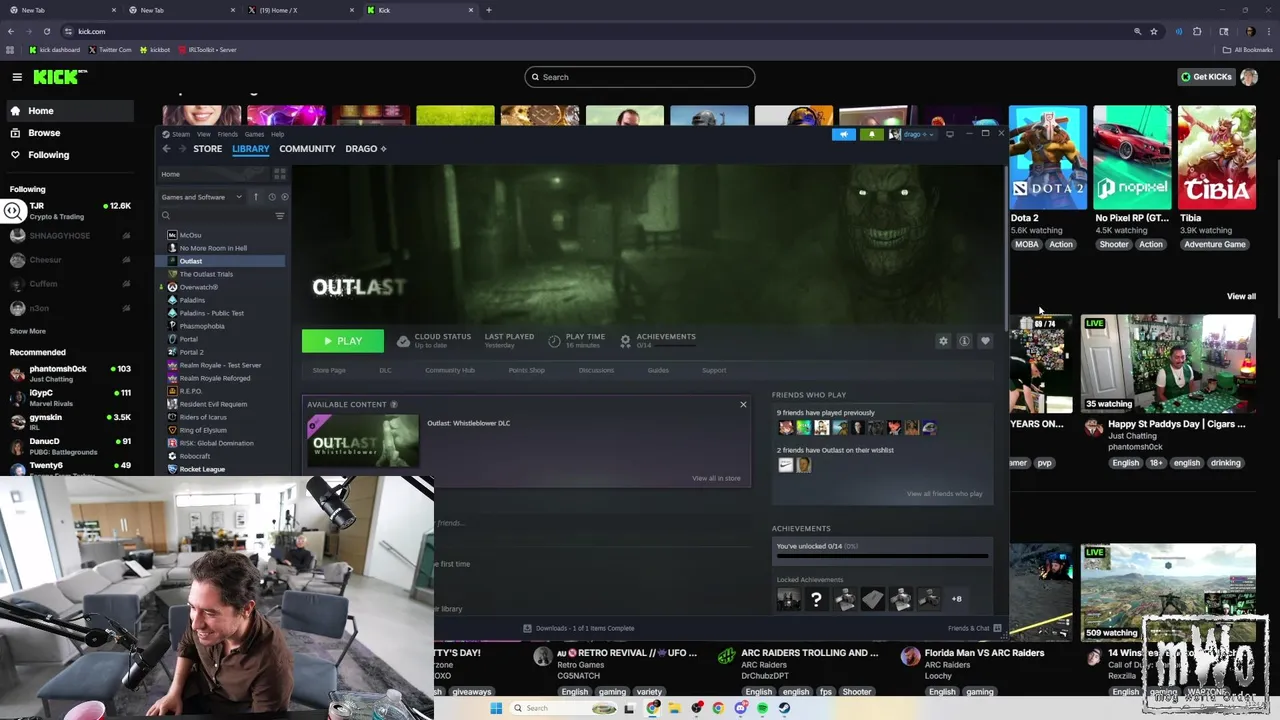The width and height of the screenshot is (1280, 720).
Task: Click the green PLAY button for Outlast
Action: tap(343, 341)
